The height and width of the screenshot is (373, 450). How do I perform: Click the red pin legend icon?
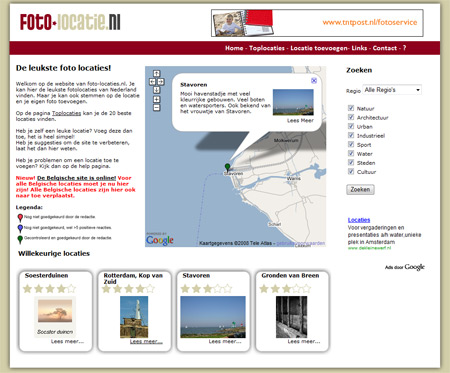(20, 218)
